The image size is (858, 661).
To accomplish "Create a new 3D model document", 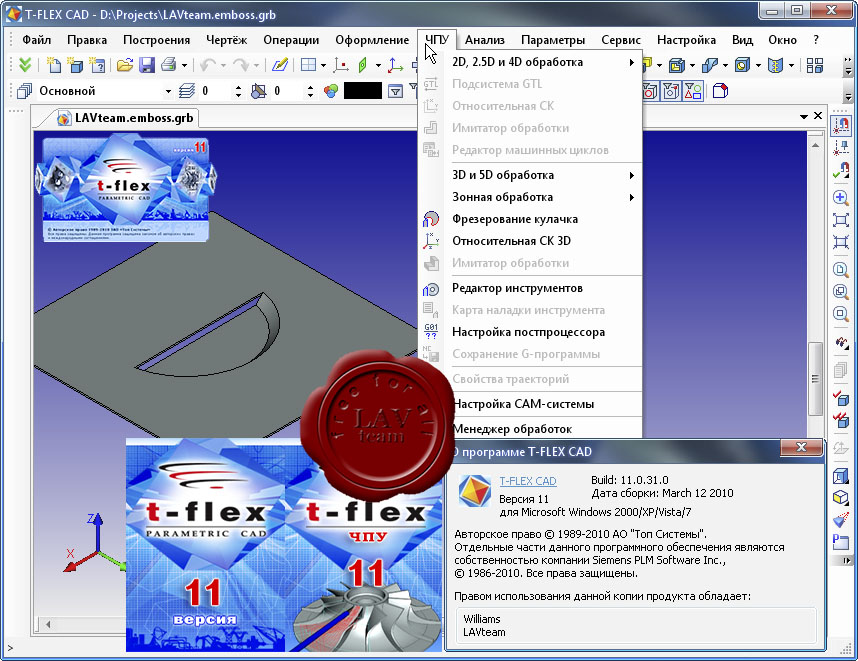I will pos(75,65).
